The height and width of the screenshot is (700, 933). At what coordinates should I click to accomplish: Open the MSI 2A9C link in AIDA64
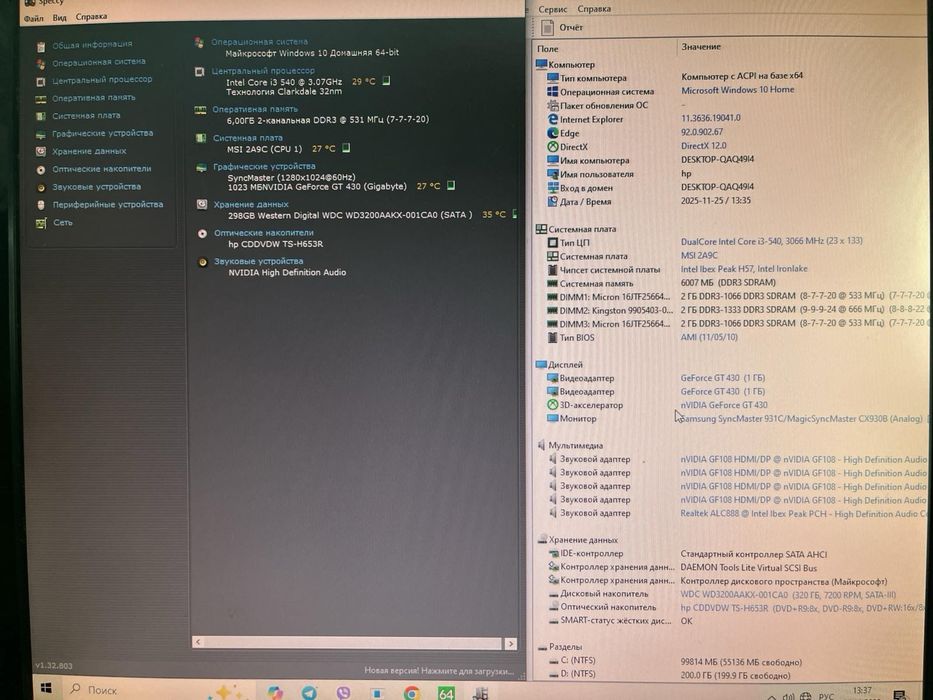coord(699,255)
